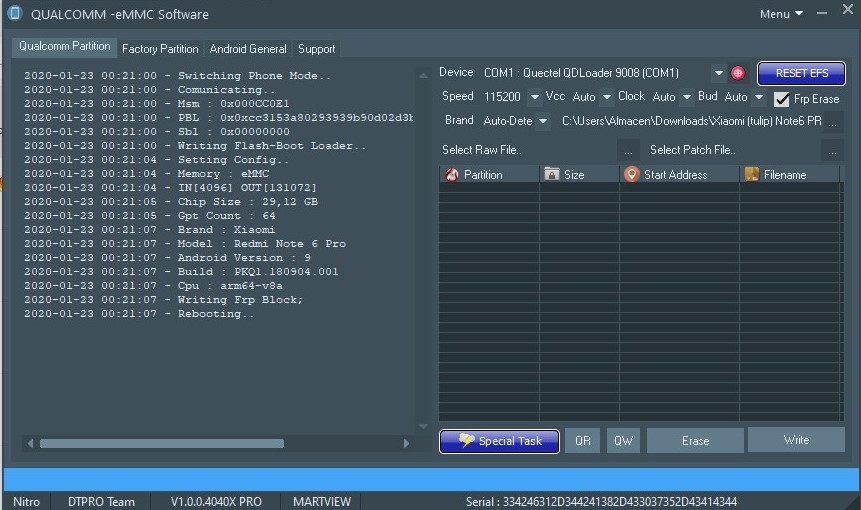This screenshot has height=510, width=861.
Task: Click the Partition column header icon
Action: pyautogui.click(x=451, y=175)
